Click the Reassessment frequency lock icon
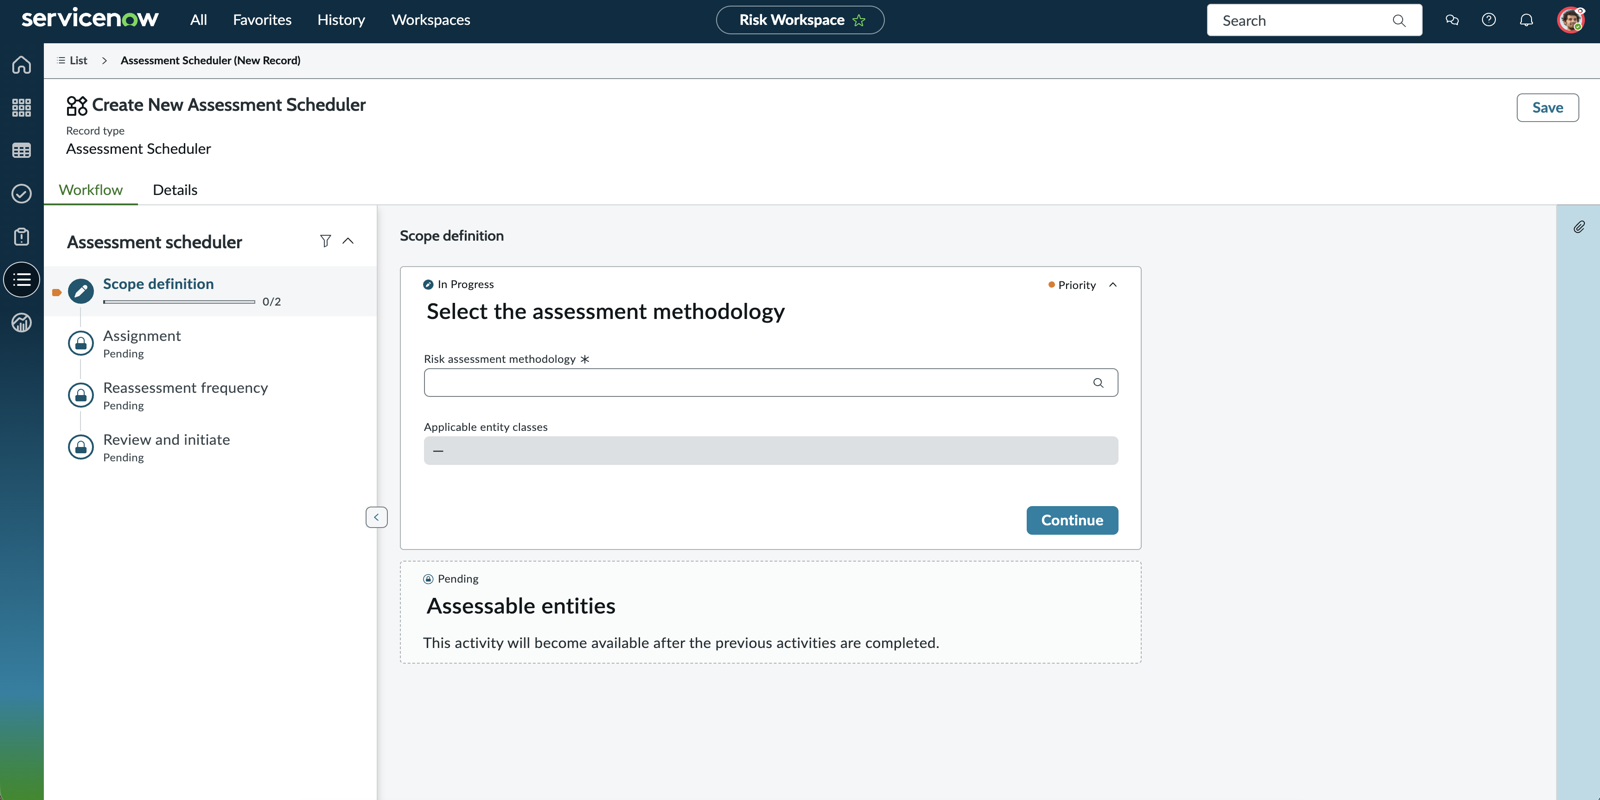Screen dimensions: 1600x800 81,395
